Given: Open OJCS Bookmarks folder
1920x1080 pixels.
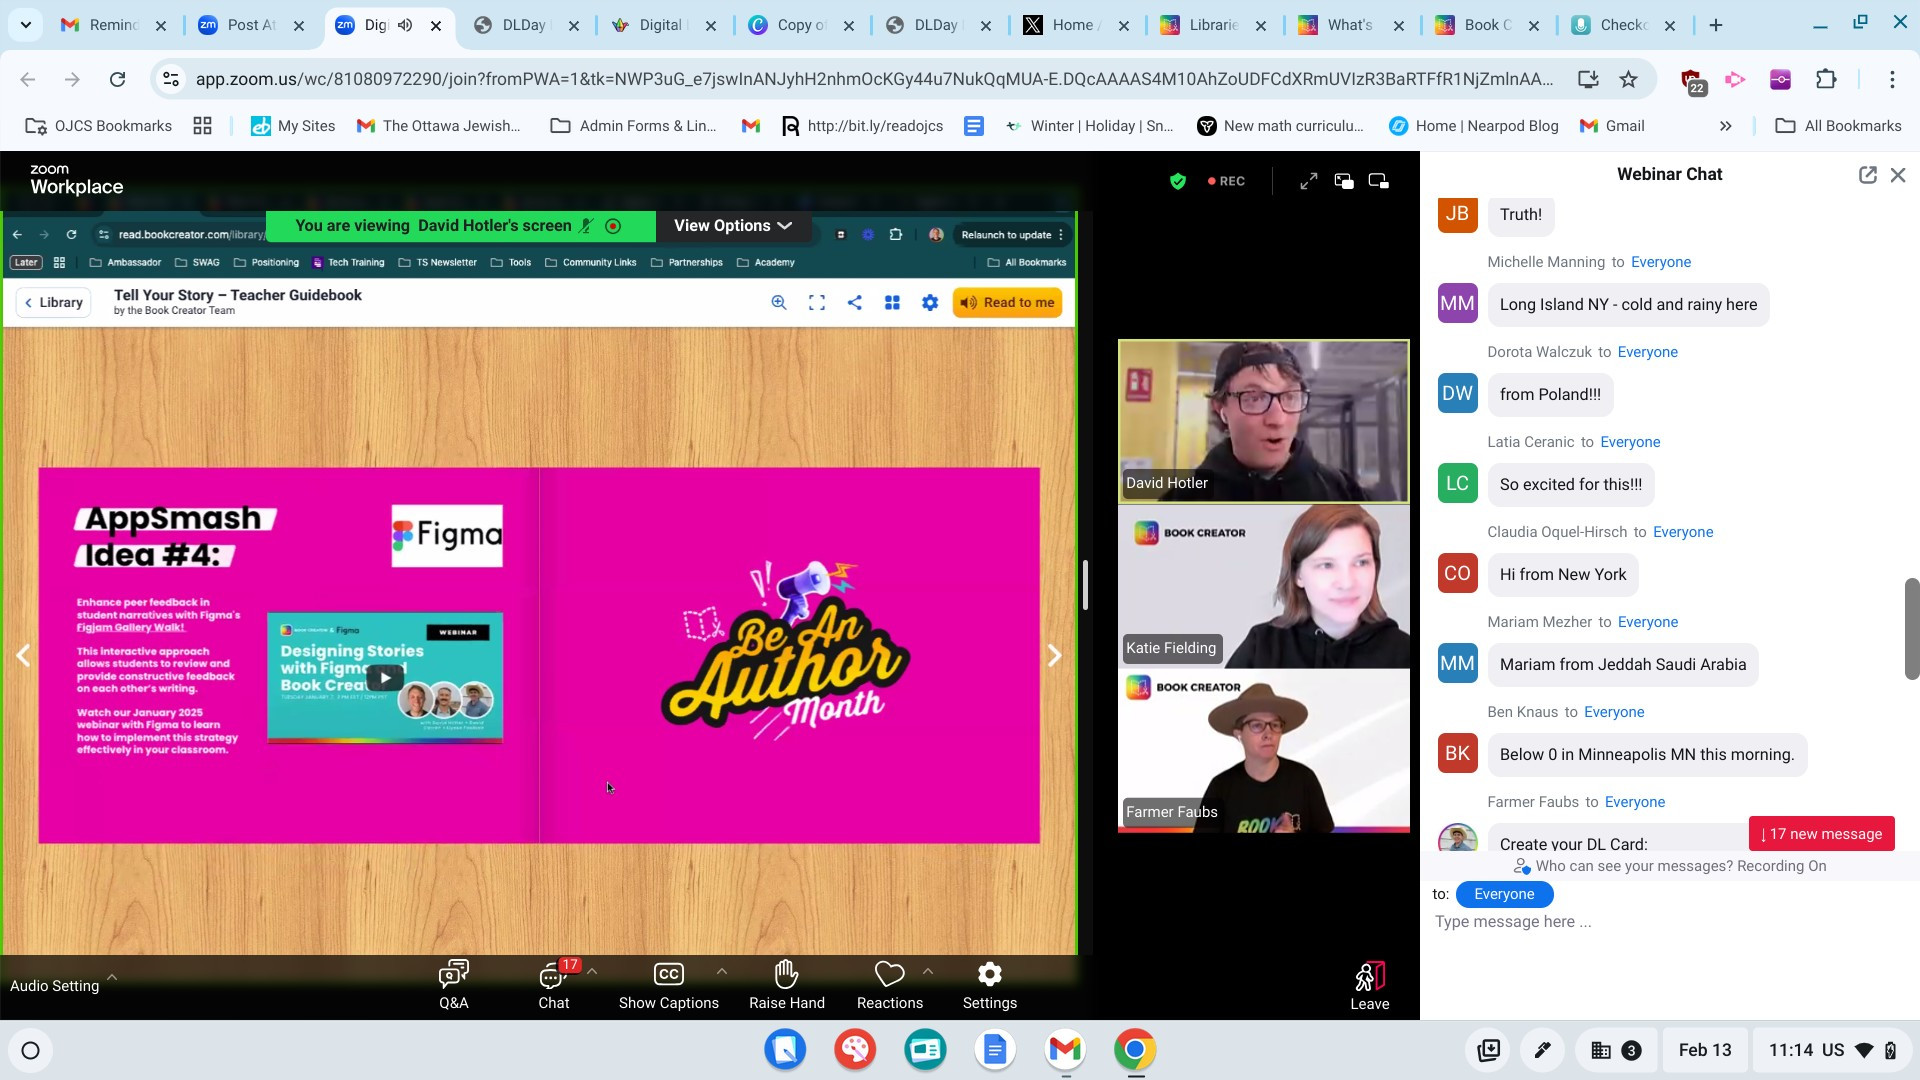Looking at the screenshot, I should [x=98, y=126].
